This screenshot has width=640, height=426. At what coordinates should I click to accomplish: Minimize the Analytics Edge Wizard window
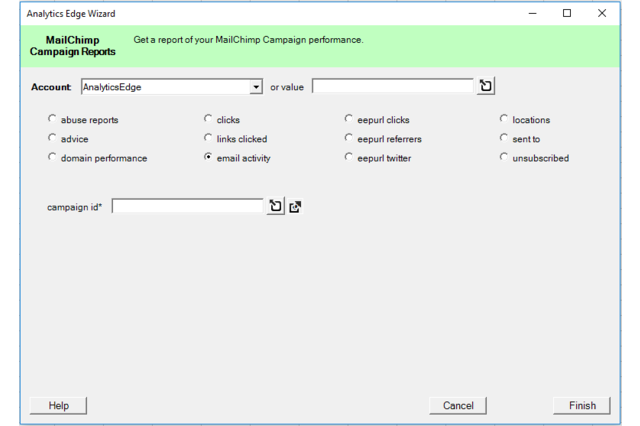click(x=533, y=13)
